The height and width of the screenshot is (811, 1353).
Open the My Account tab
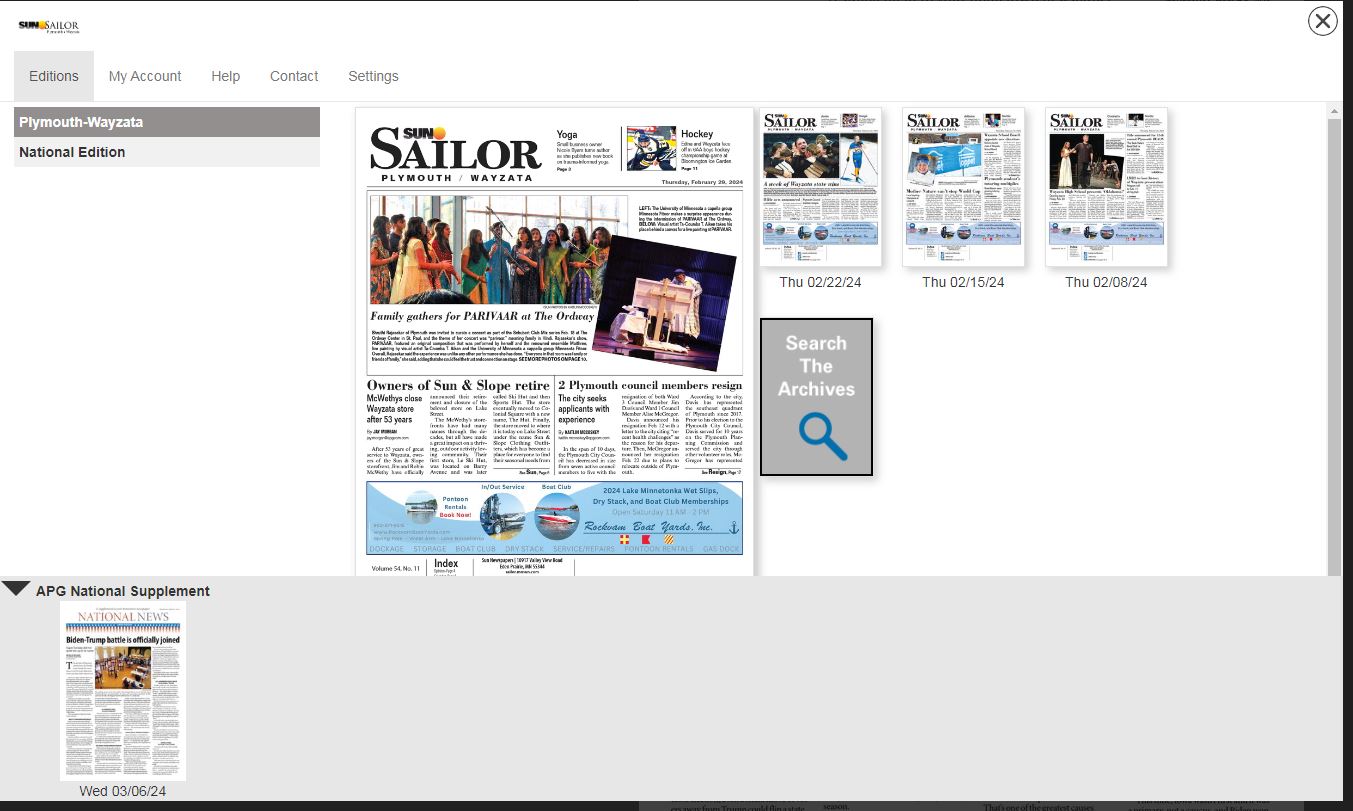[x=145, y=76]
